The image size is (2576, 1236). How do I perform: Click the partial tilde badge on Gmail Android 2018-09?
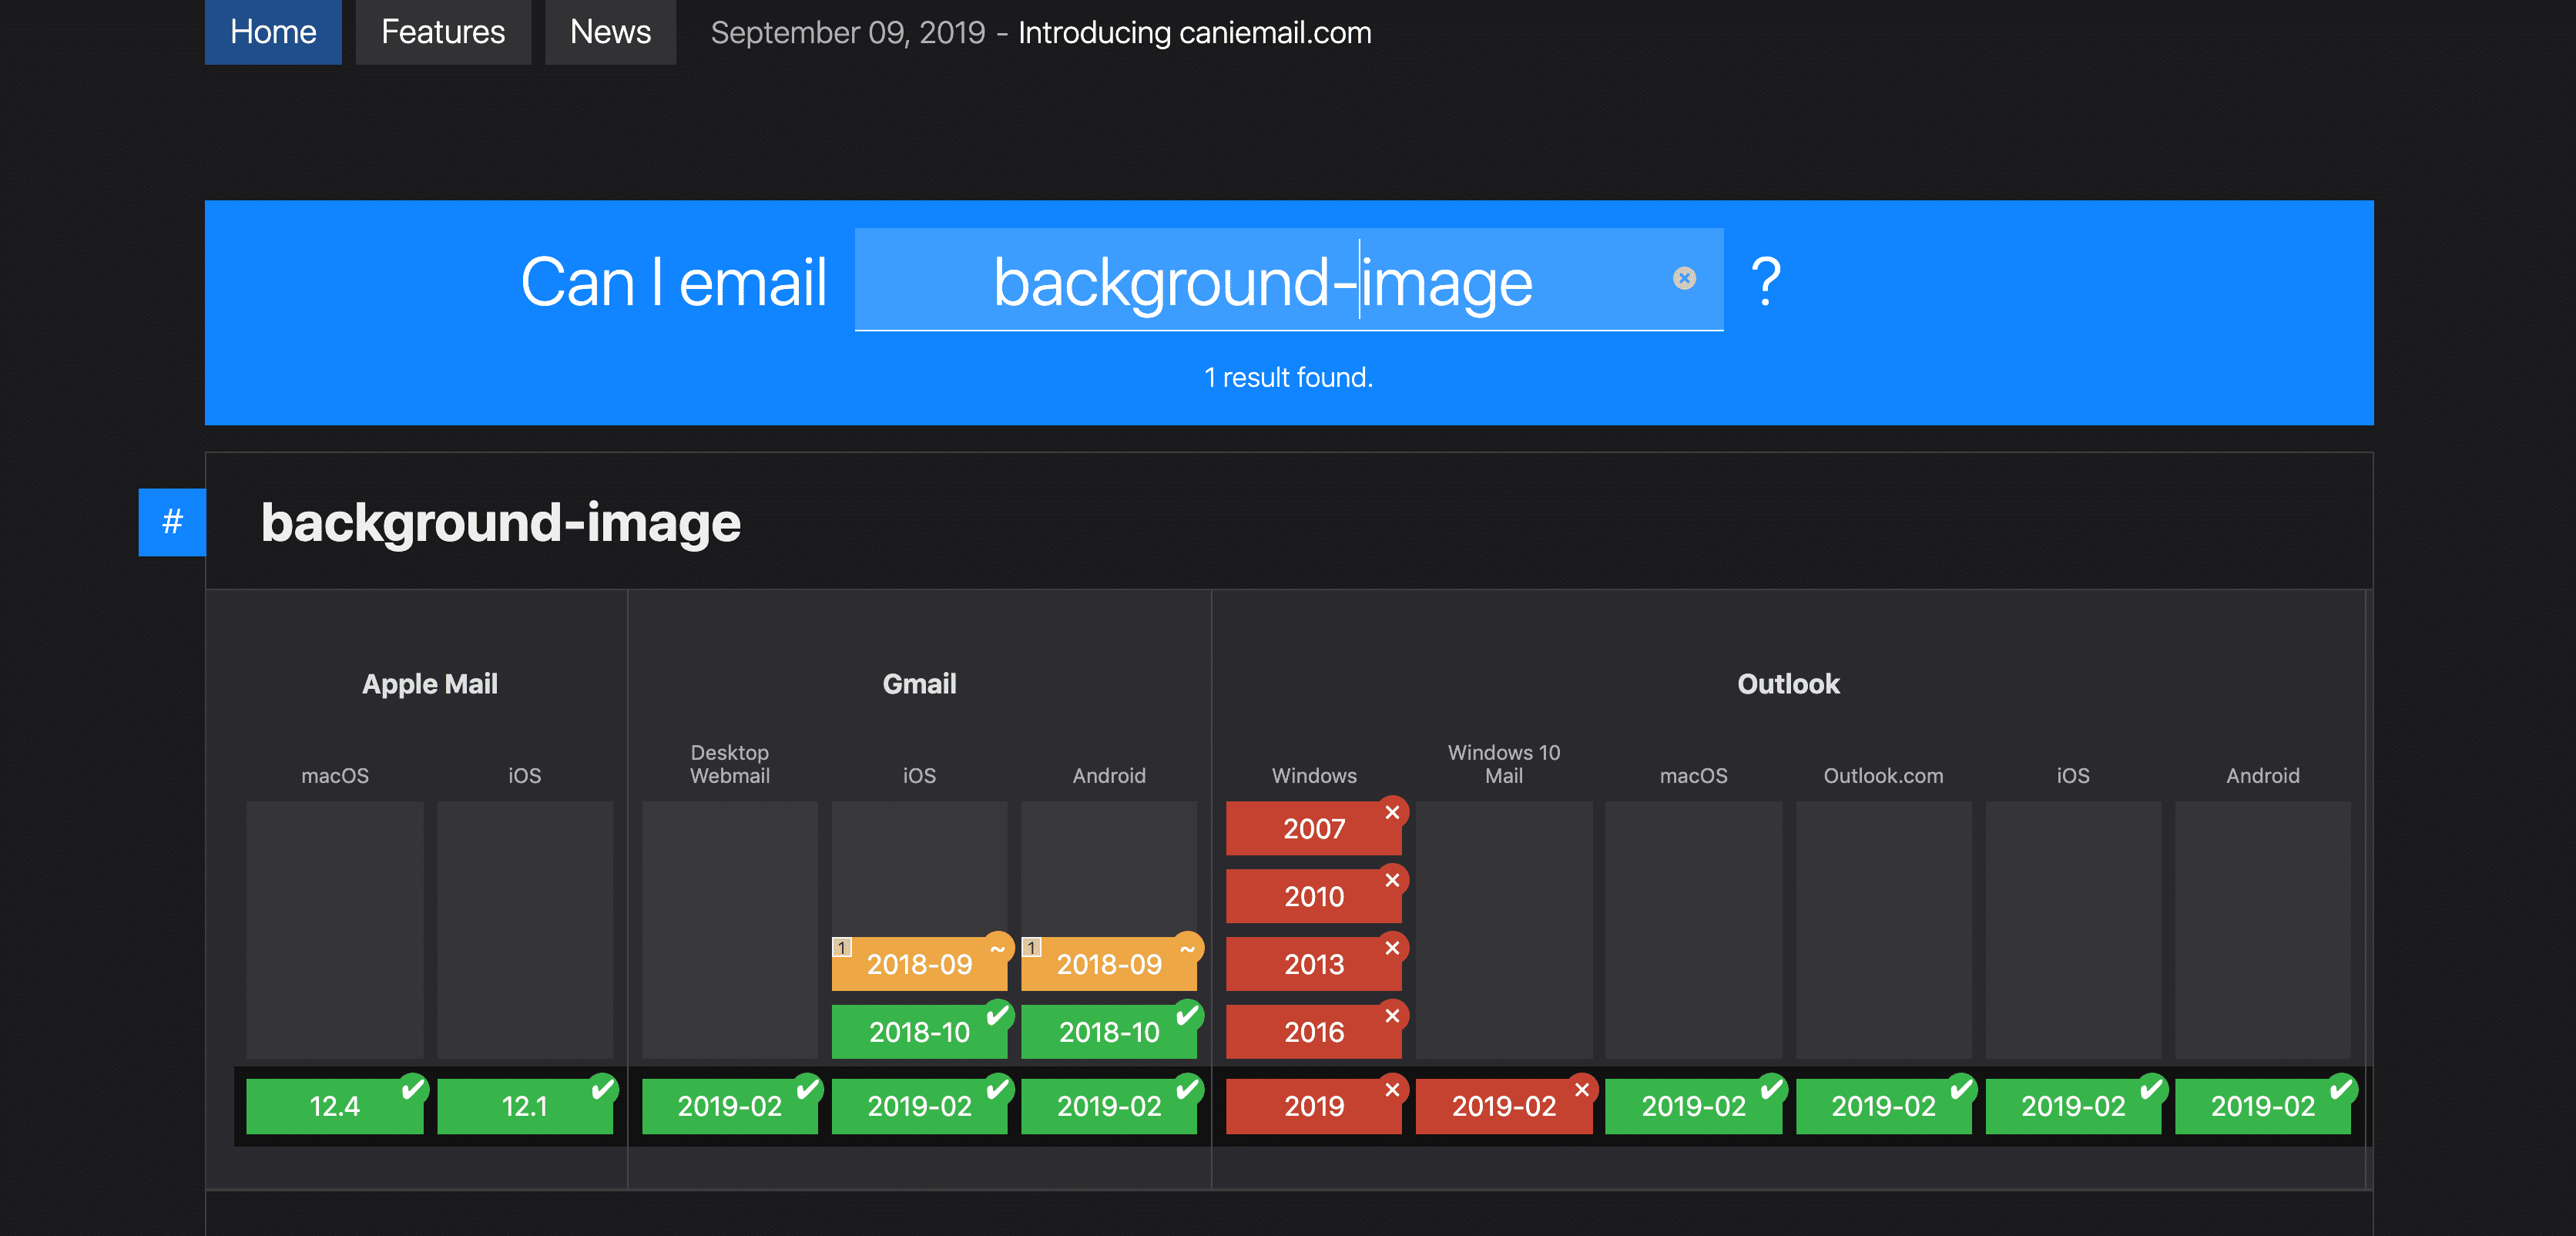click(1187, 948)
